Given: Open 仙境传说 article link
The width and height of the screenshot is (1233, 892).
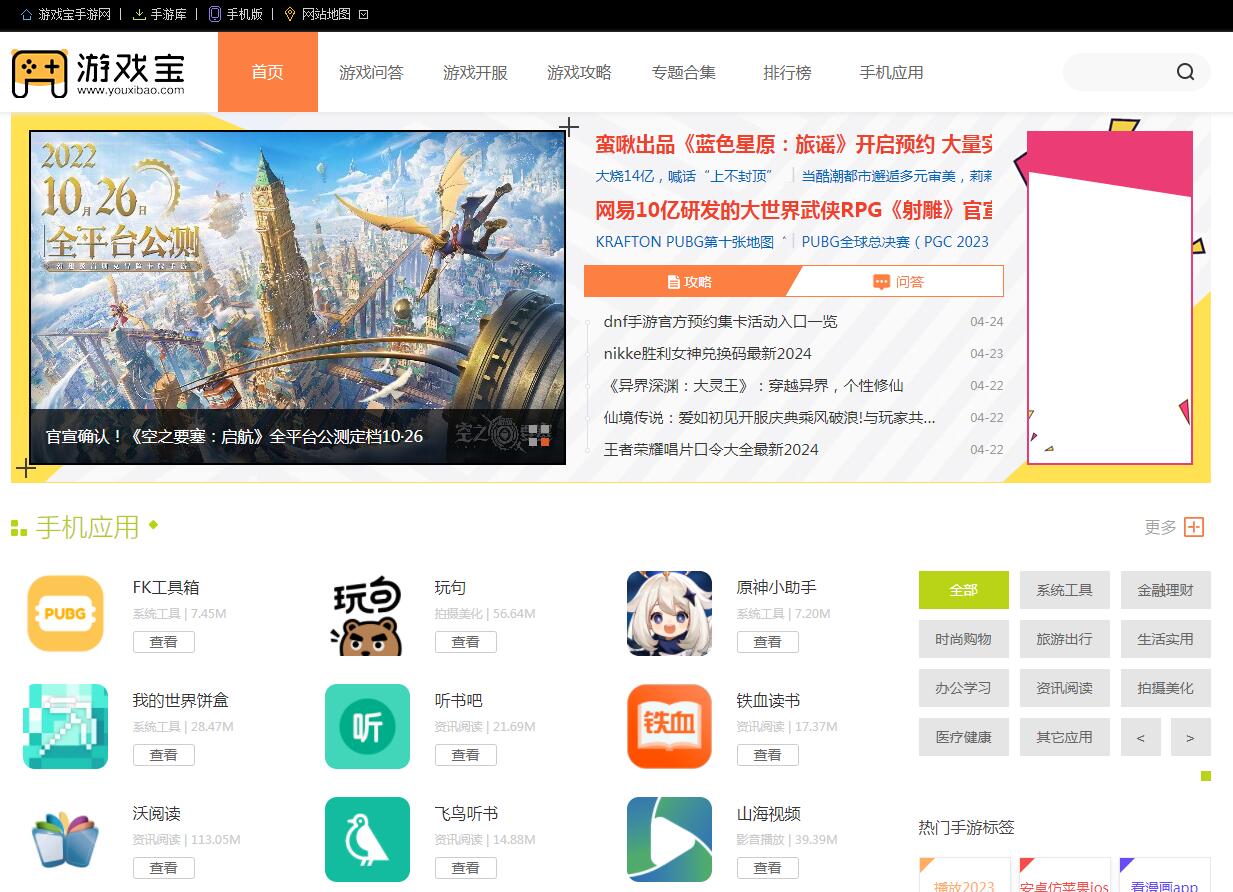Looking at the screenshot, I should 770,418.
